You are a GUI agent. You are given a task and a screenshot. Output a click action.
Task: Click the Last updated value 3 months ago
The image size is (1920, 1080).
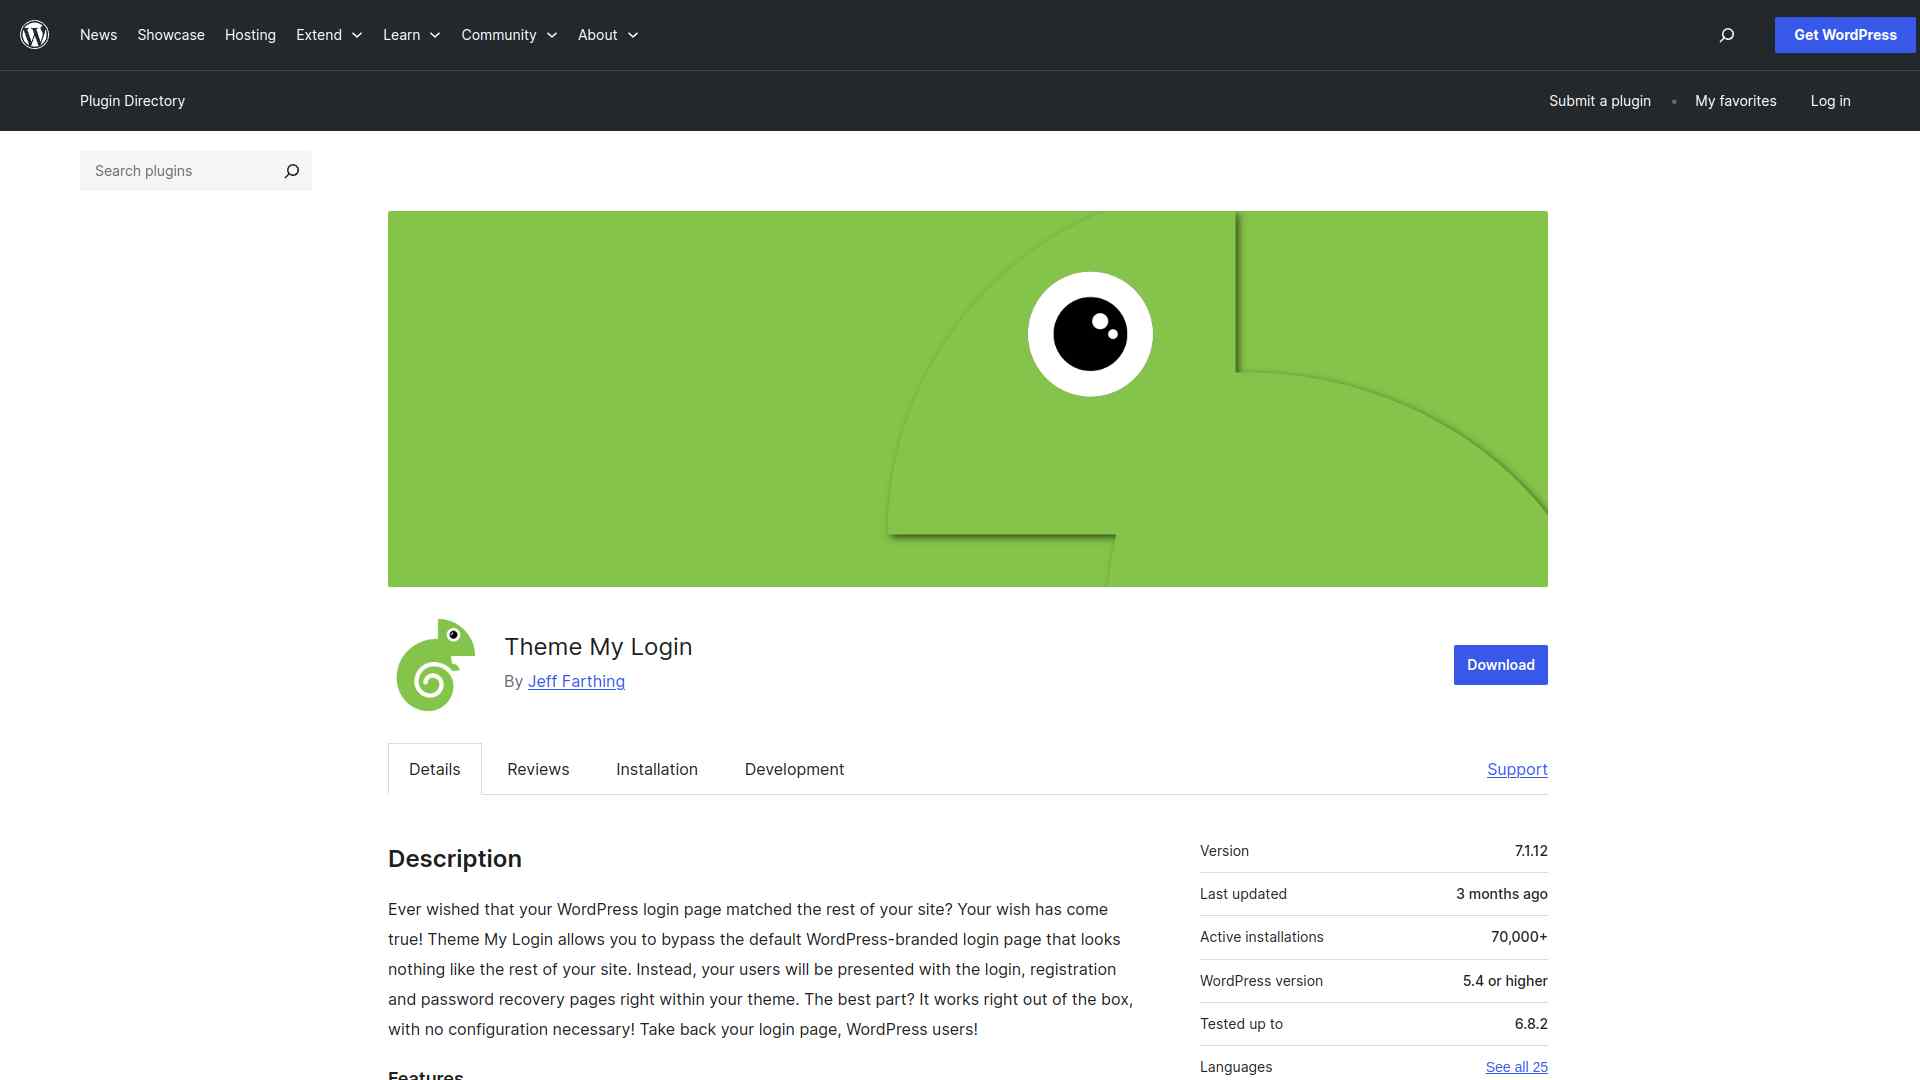1502,894
